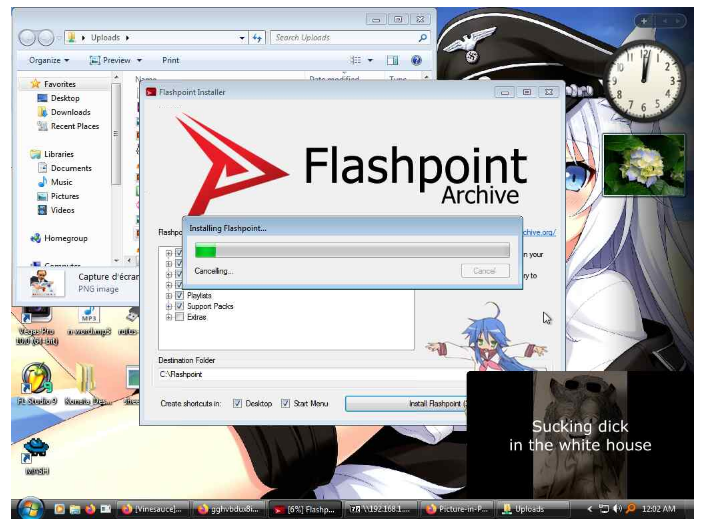Screen dimensions: 704x527
Task: Click the network tray icon
Action: 604,509
